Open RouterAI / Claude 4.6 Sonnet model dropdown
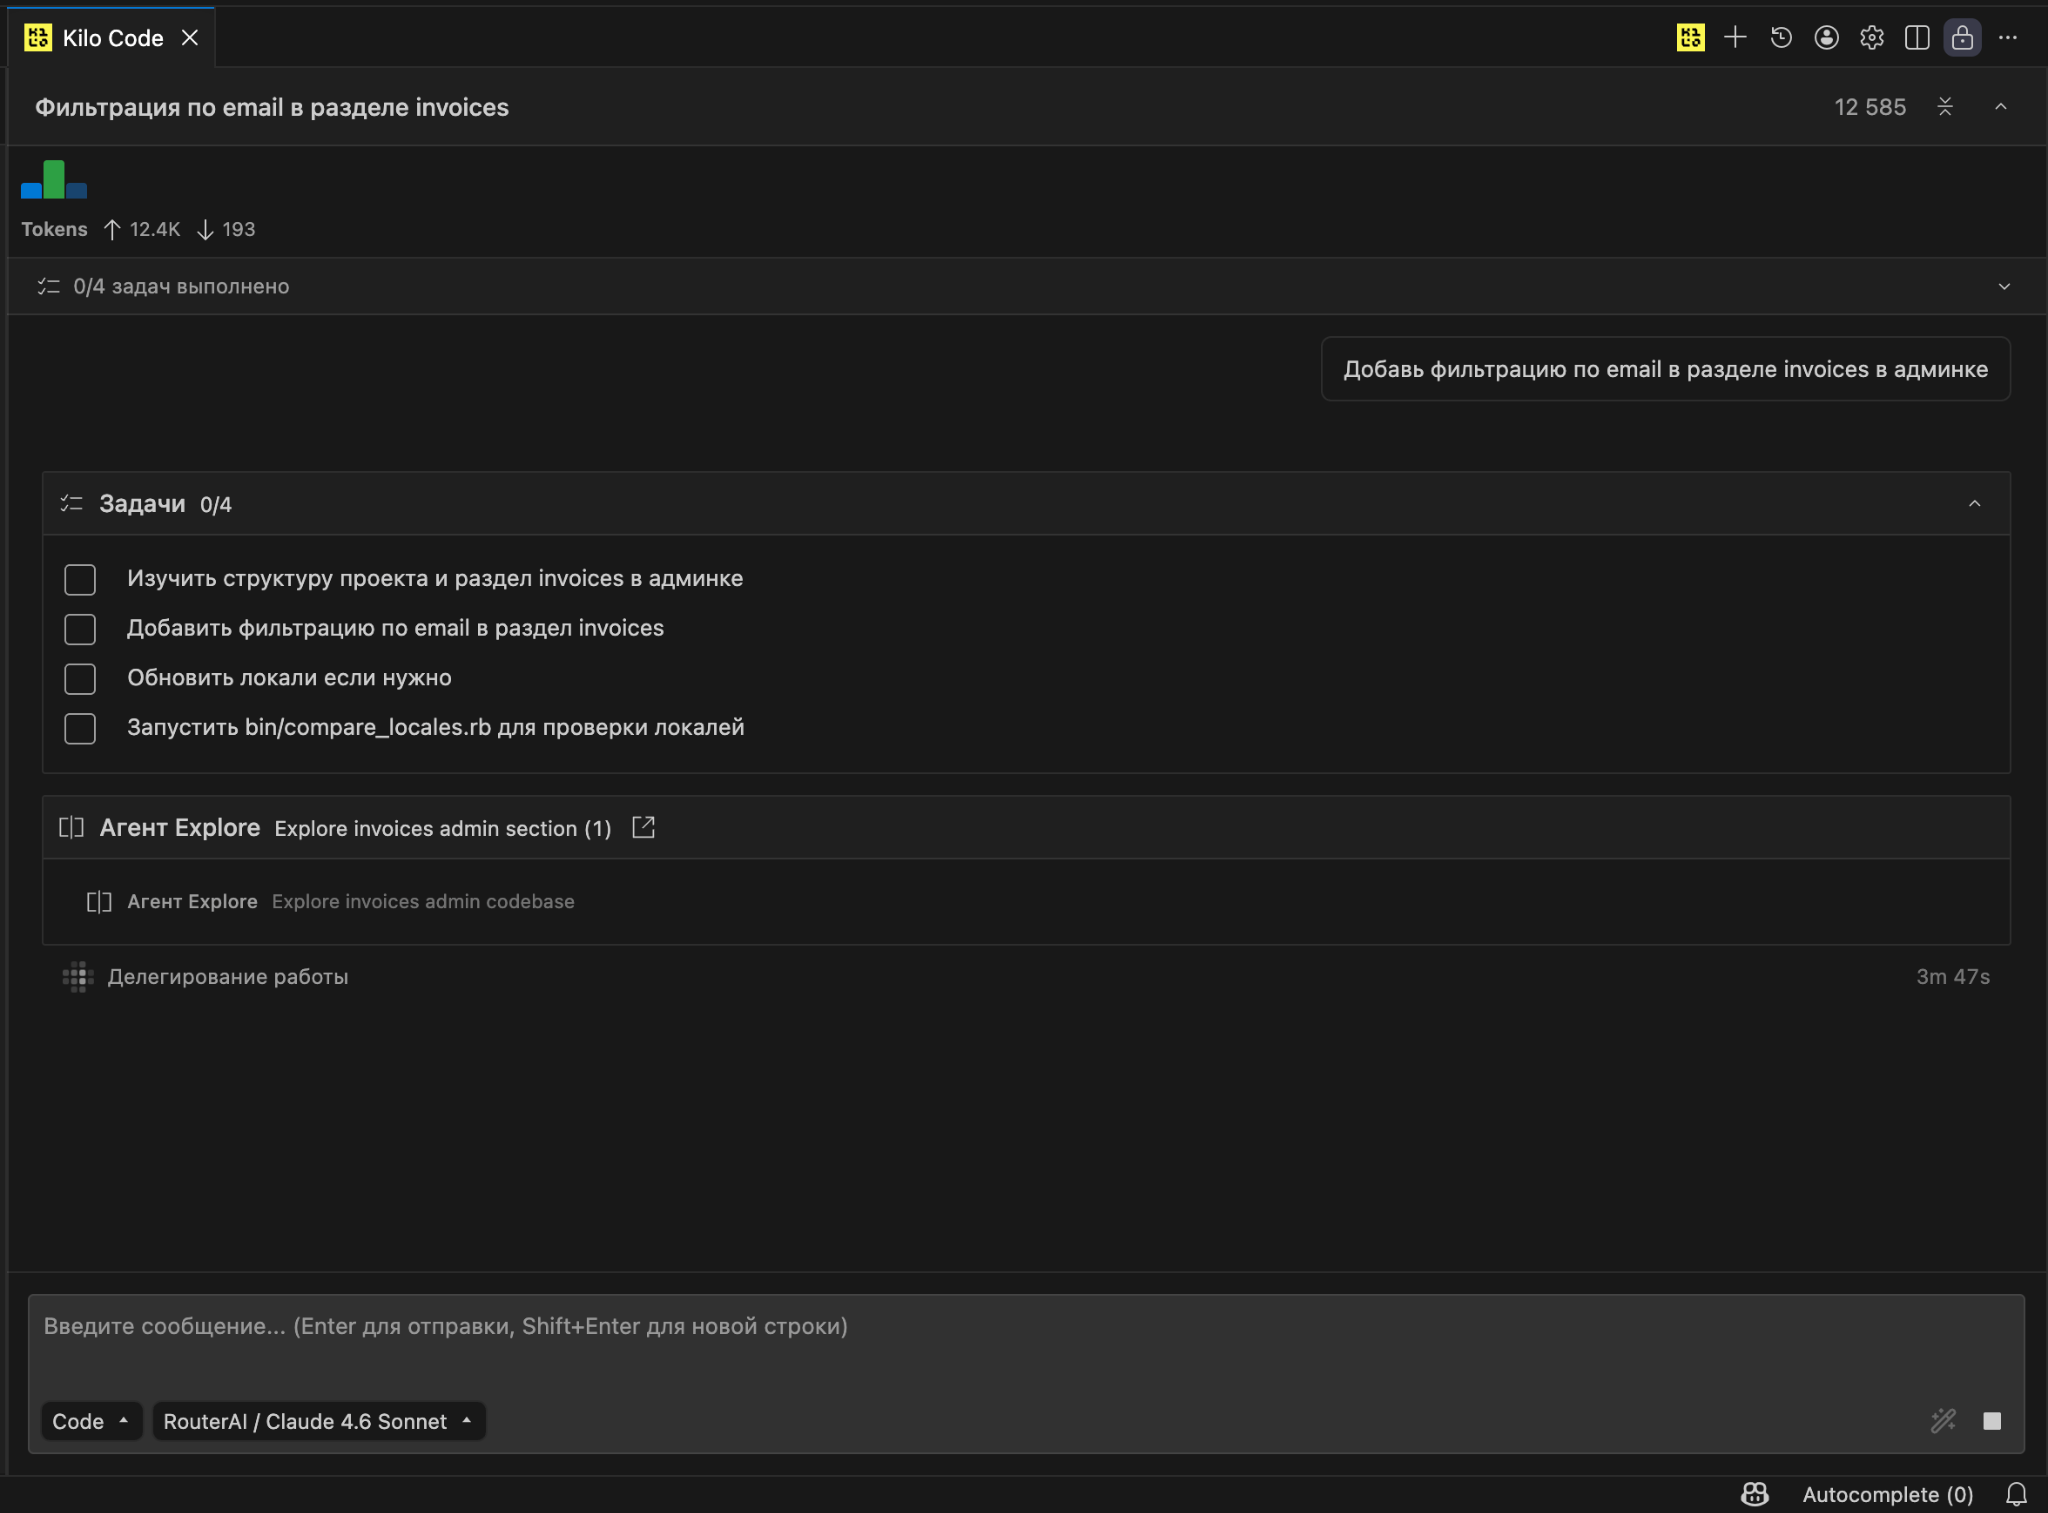Screen dimensions: 2048x1513 (x=318, y=1421)
